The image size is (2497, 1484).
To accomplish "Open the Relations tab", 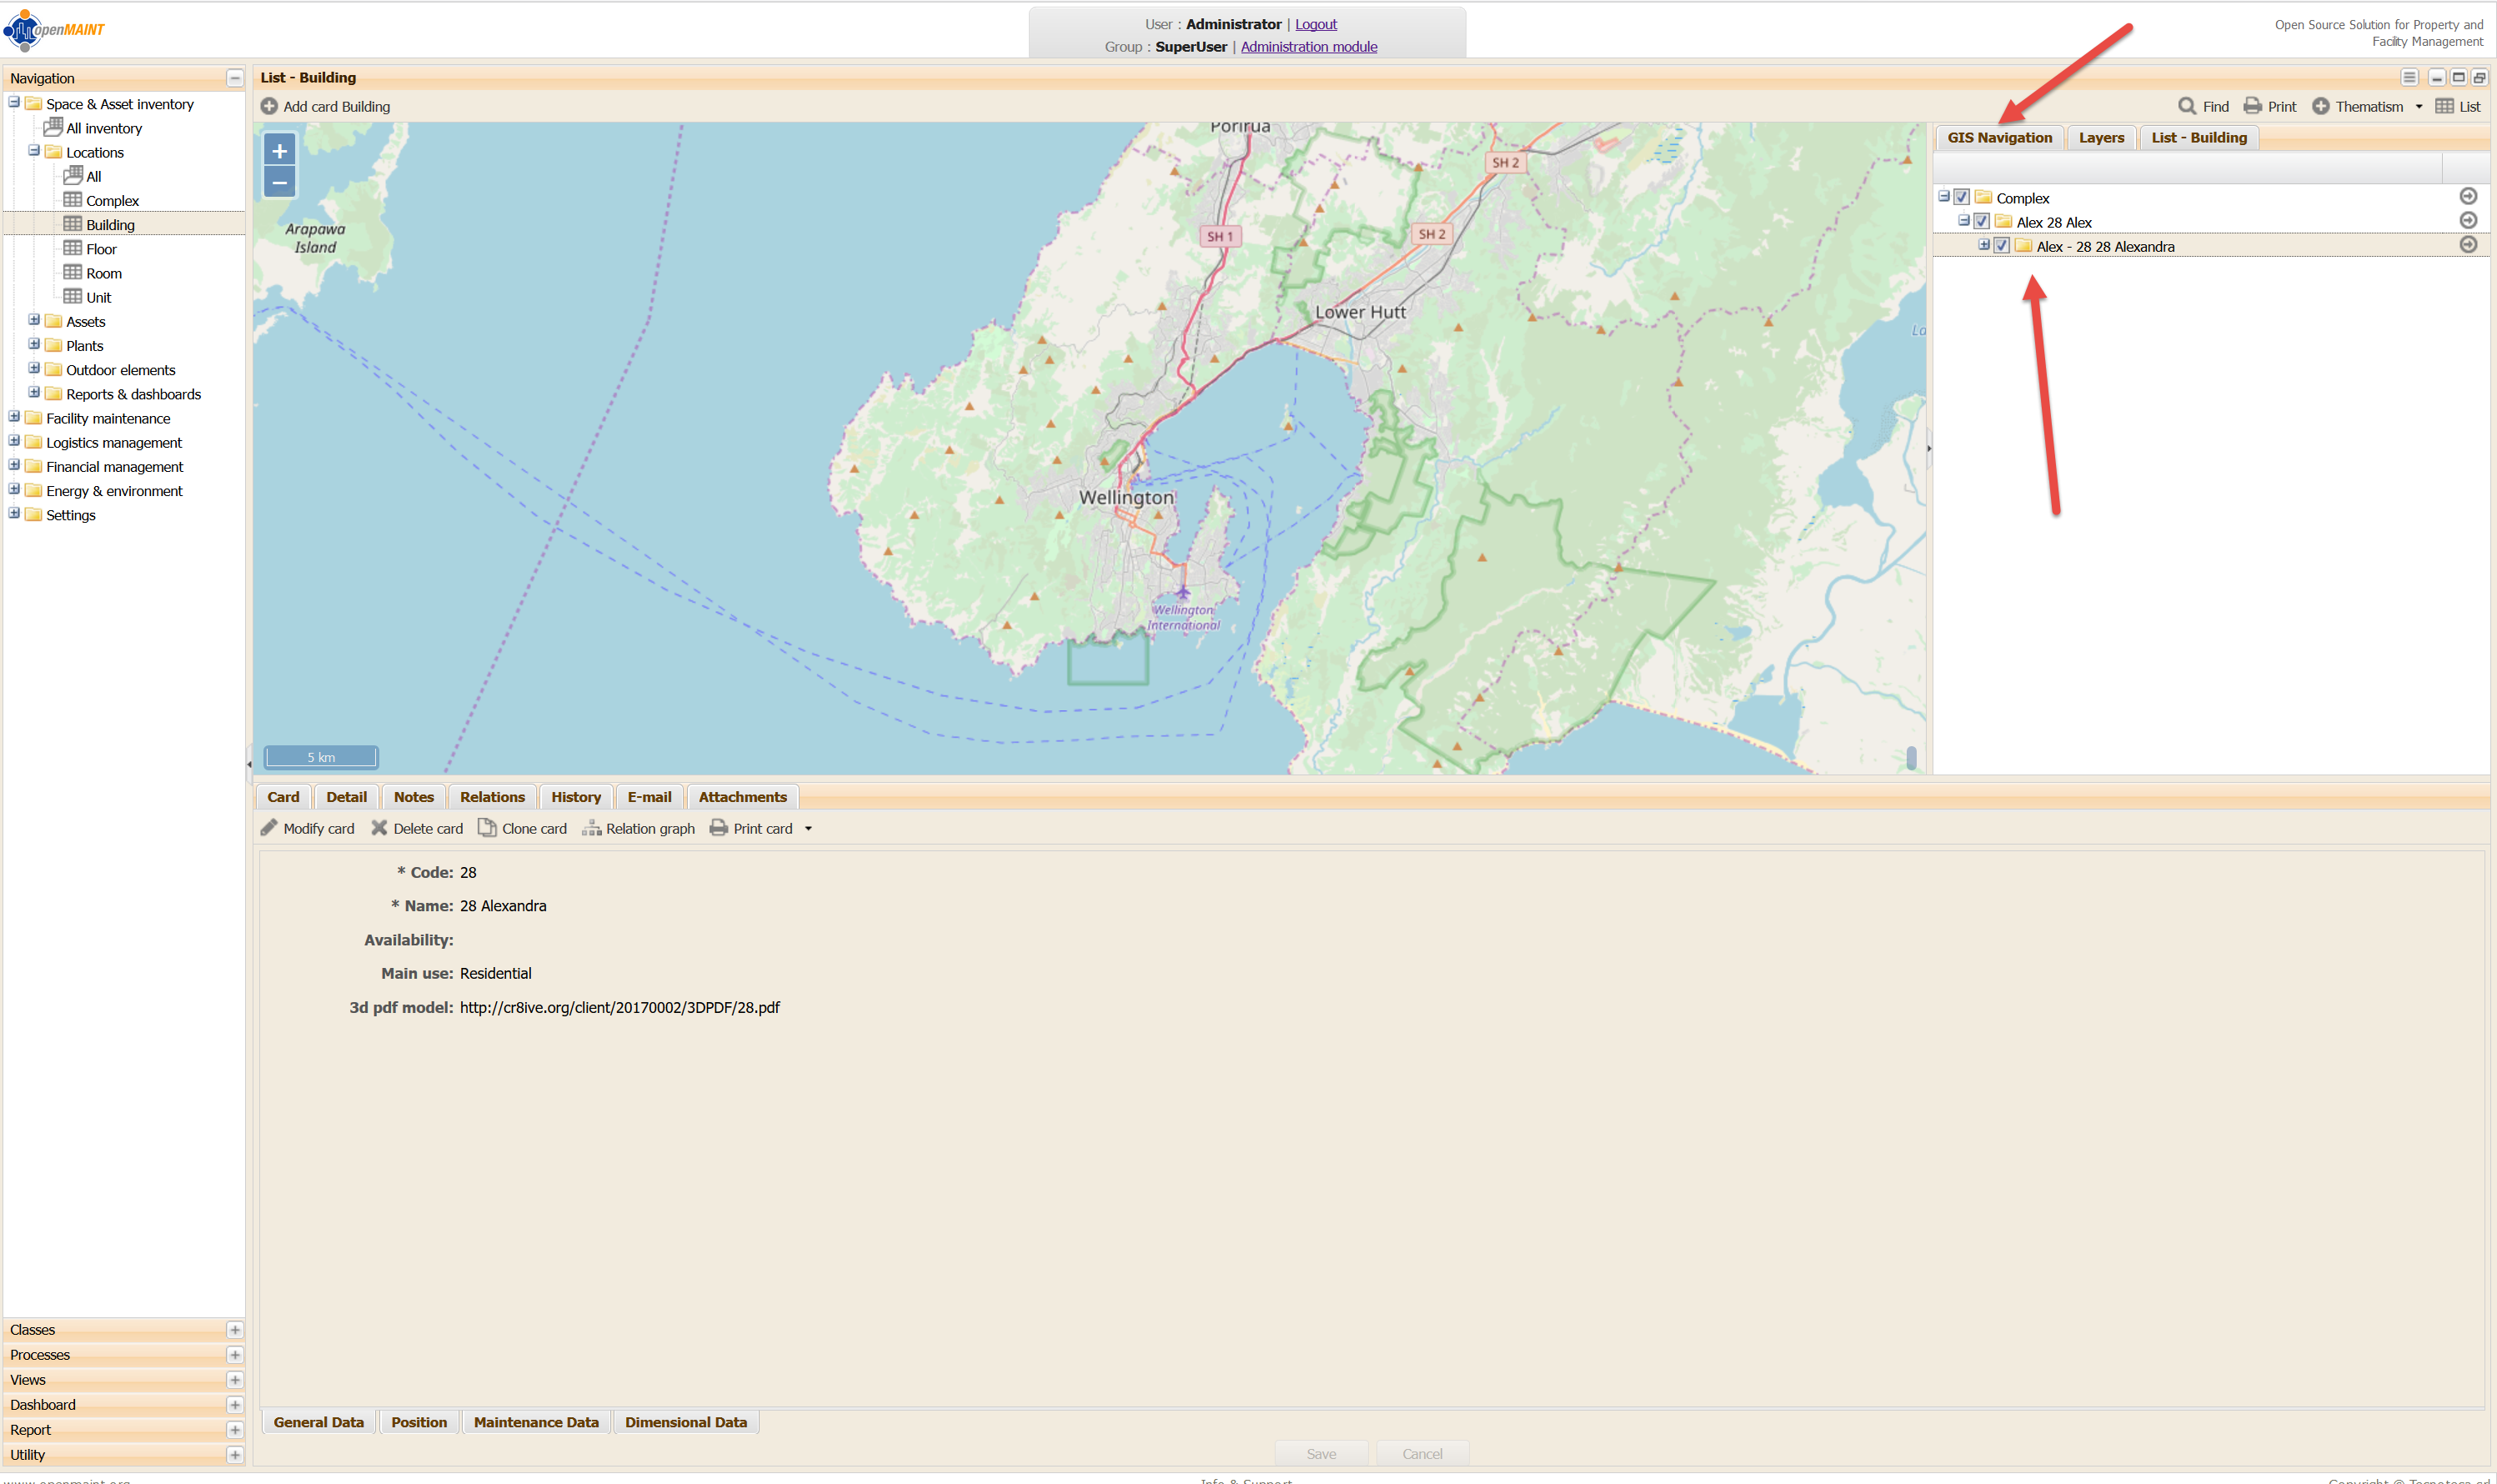I will point(492,797).
